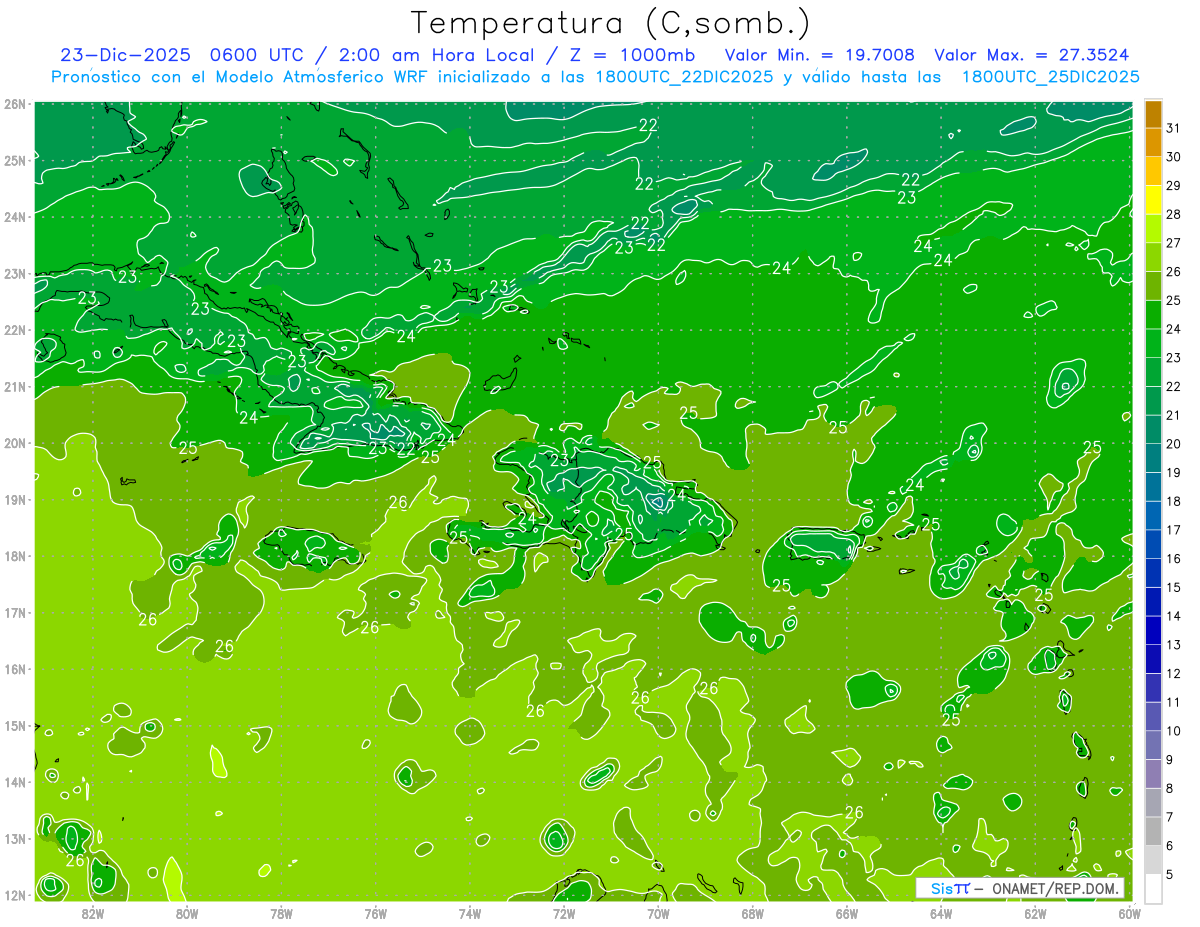Click legend value 25 on the color scale

[x=1173, y=300]
